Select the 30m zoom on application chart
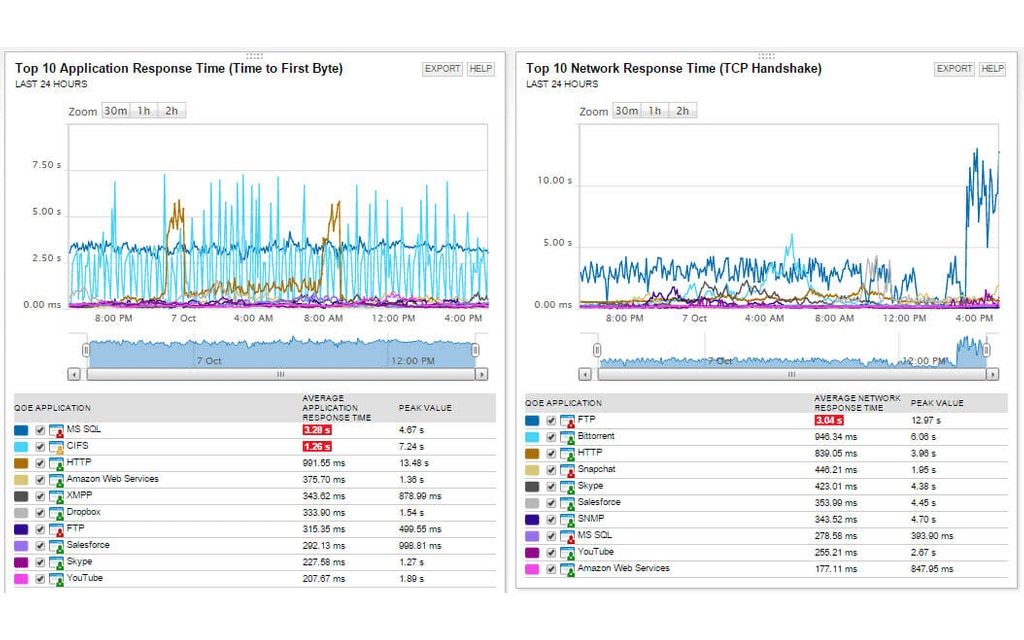 click(x=117, y=111)
